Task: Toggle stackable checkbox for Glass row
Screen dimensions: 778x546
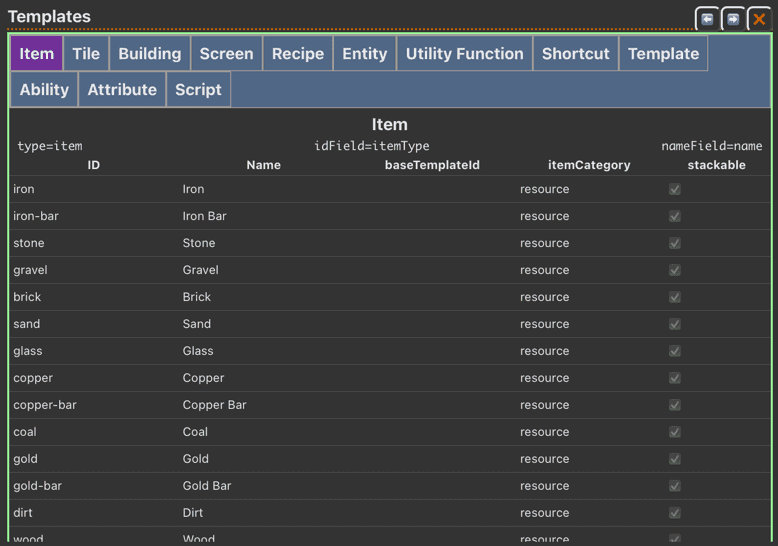Action: [675, 351]
